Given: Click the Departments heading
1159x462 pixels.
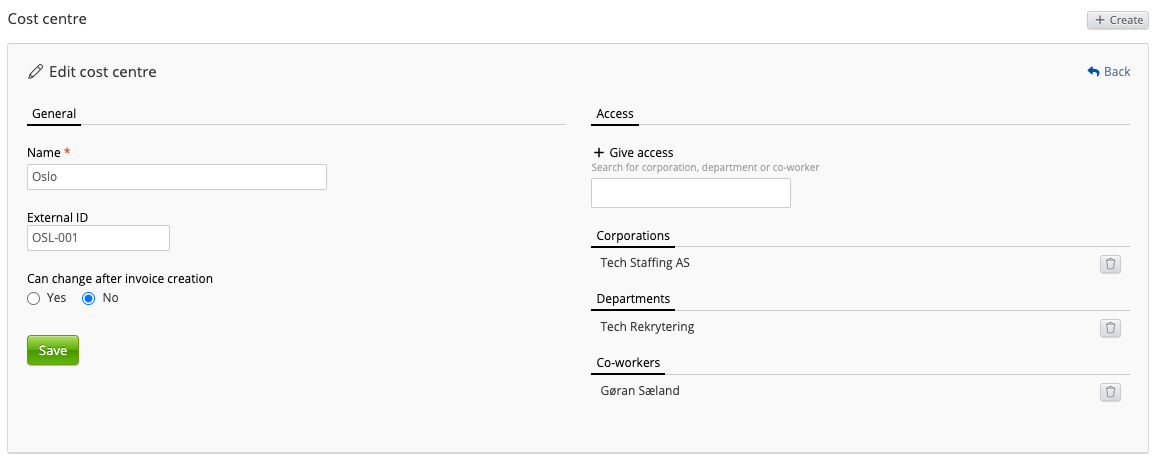Looking at the screenshot, I should click(633, 299).
